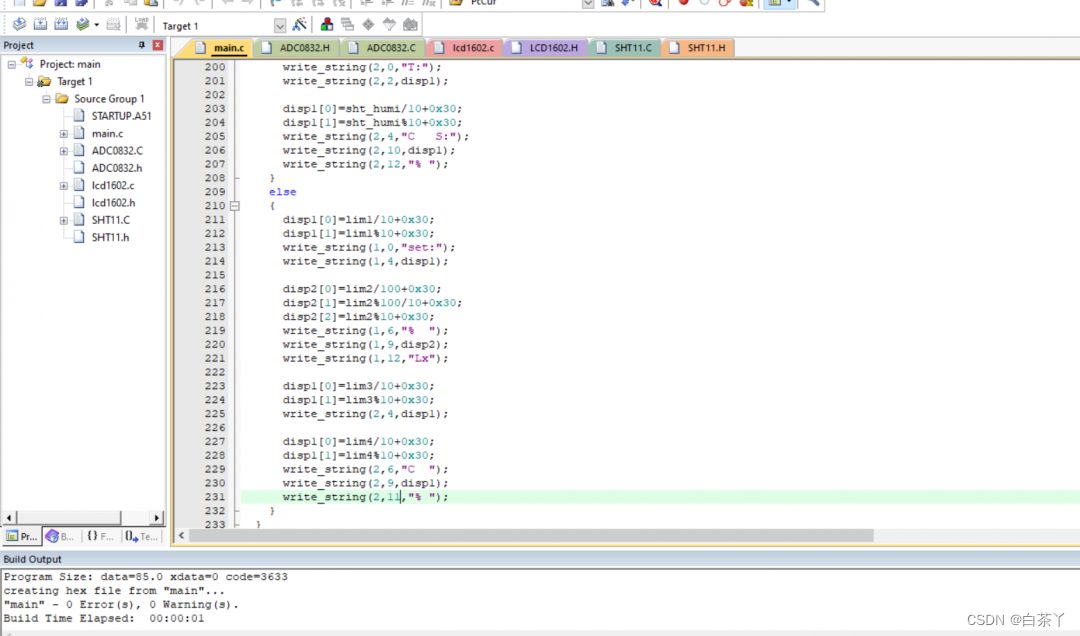Click the Rebuild all target files icon
The image size is (1080, 636).
pyautogui.click(x=61, y=25)
